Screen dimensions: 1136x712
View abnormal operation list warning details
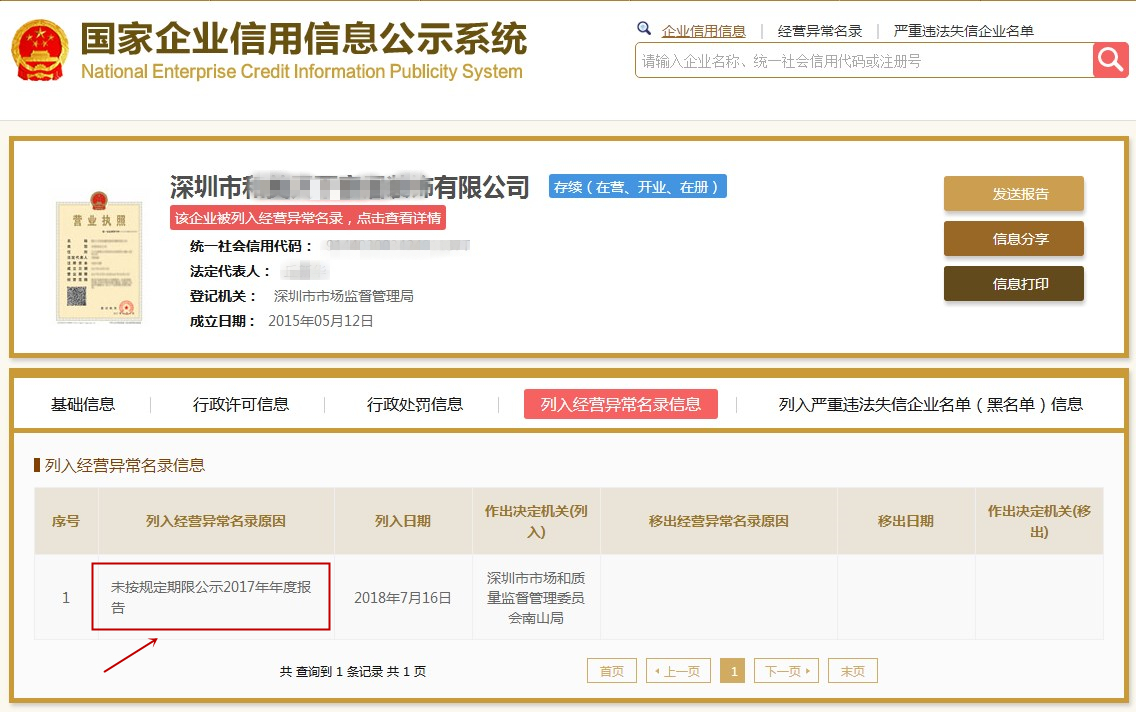(308, 218)
